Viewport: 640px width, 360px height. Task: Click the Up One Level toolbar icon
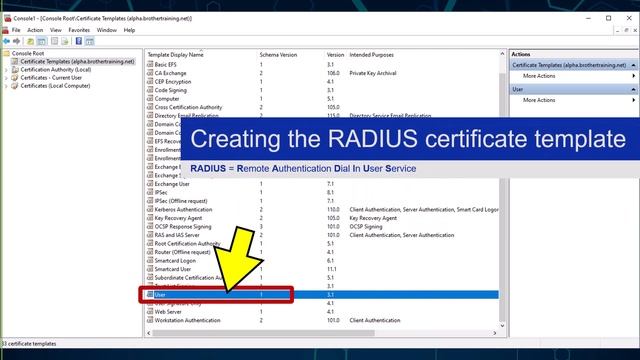pos(30,41)
